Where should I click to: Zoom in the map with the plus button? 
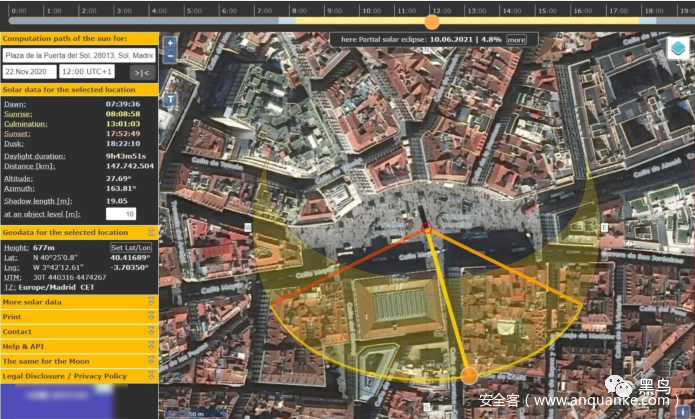click(x=170, y=43)
